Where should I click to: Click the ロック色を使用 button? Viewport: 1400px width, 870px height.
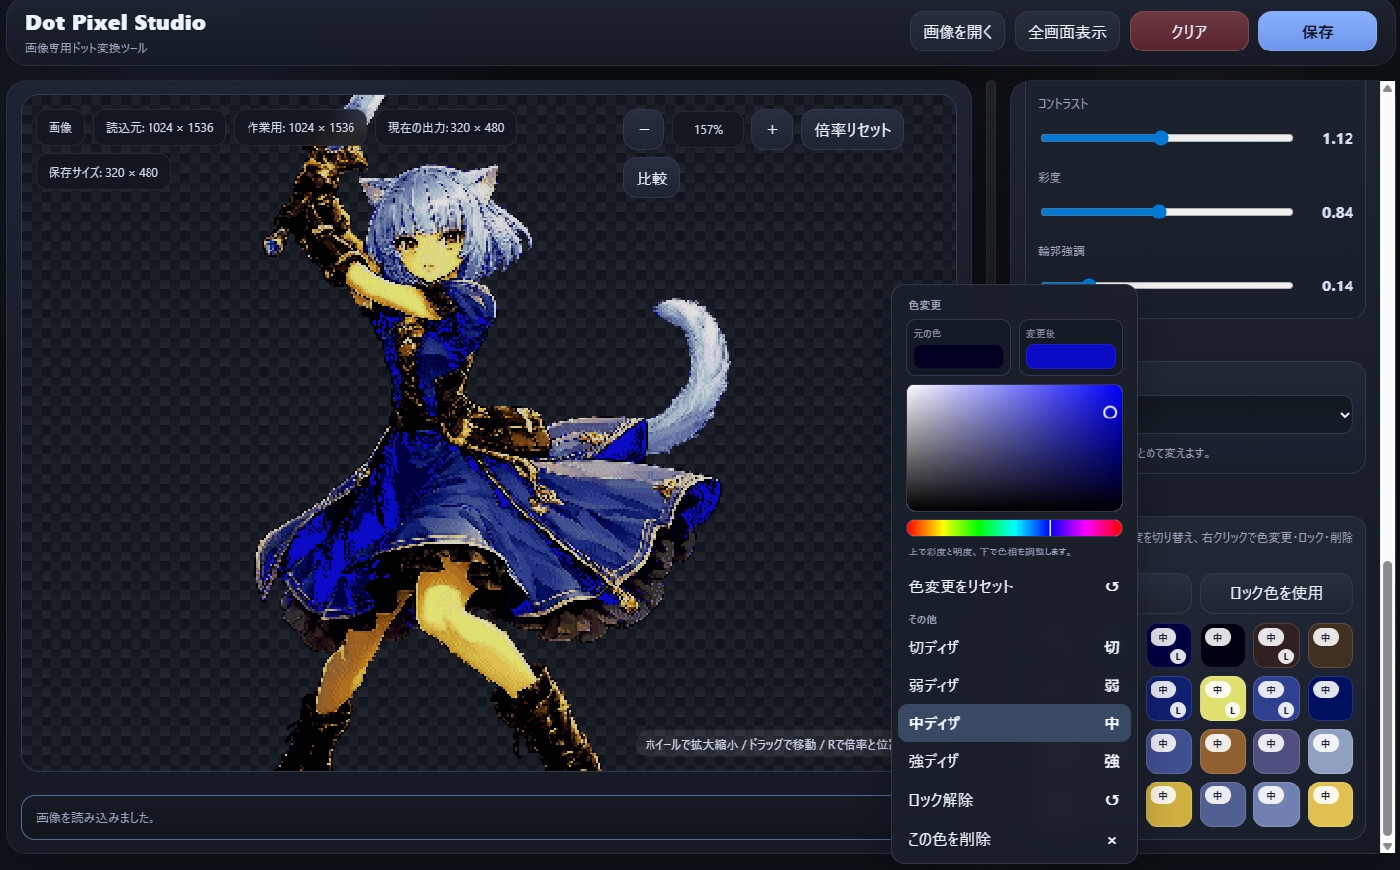[x=1275, y=593]
